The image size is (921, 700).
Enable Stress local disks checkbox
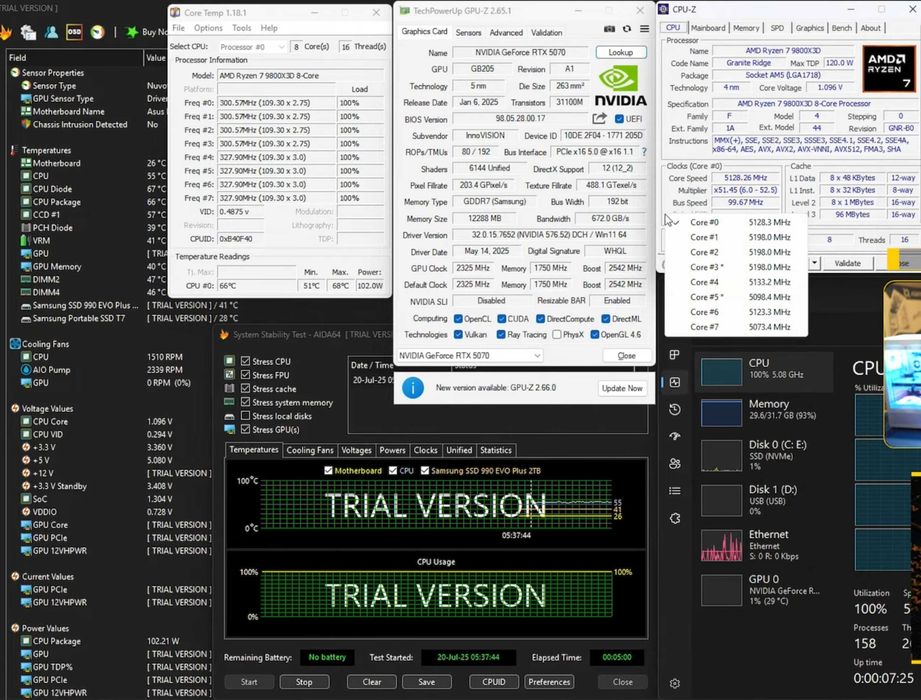246,416
